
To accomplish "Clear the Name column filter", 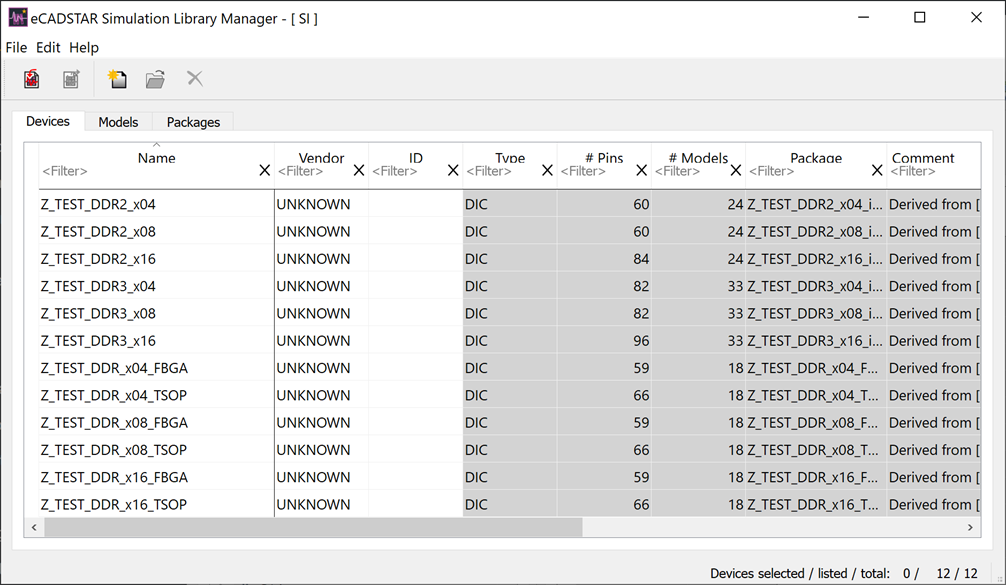I will click(x=264, y=171).
